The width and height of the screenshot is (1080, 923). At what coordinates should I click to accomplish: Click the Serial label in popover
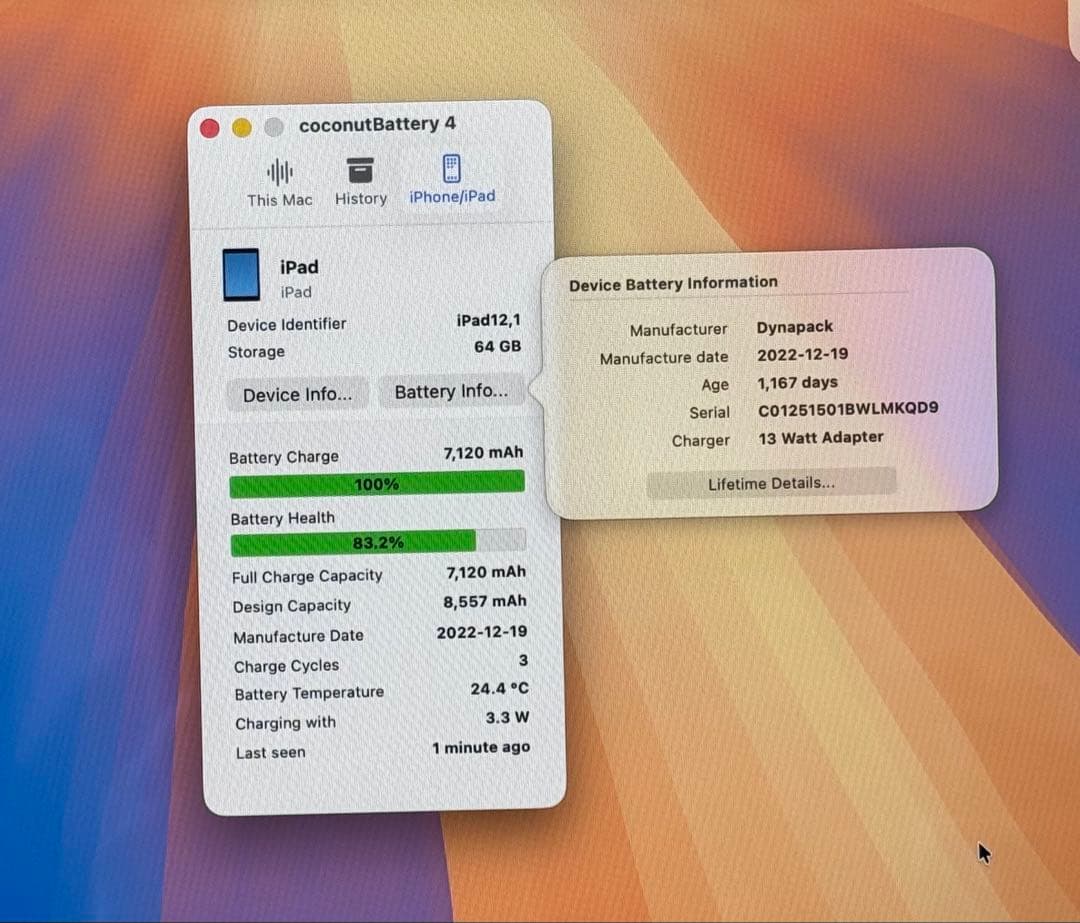point(709,413)
